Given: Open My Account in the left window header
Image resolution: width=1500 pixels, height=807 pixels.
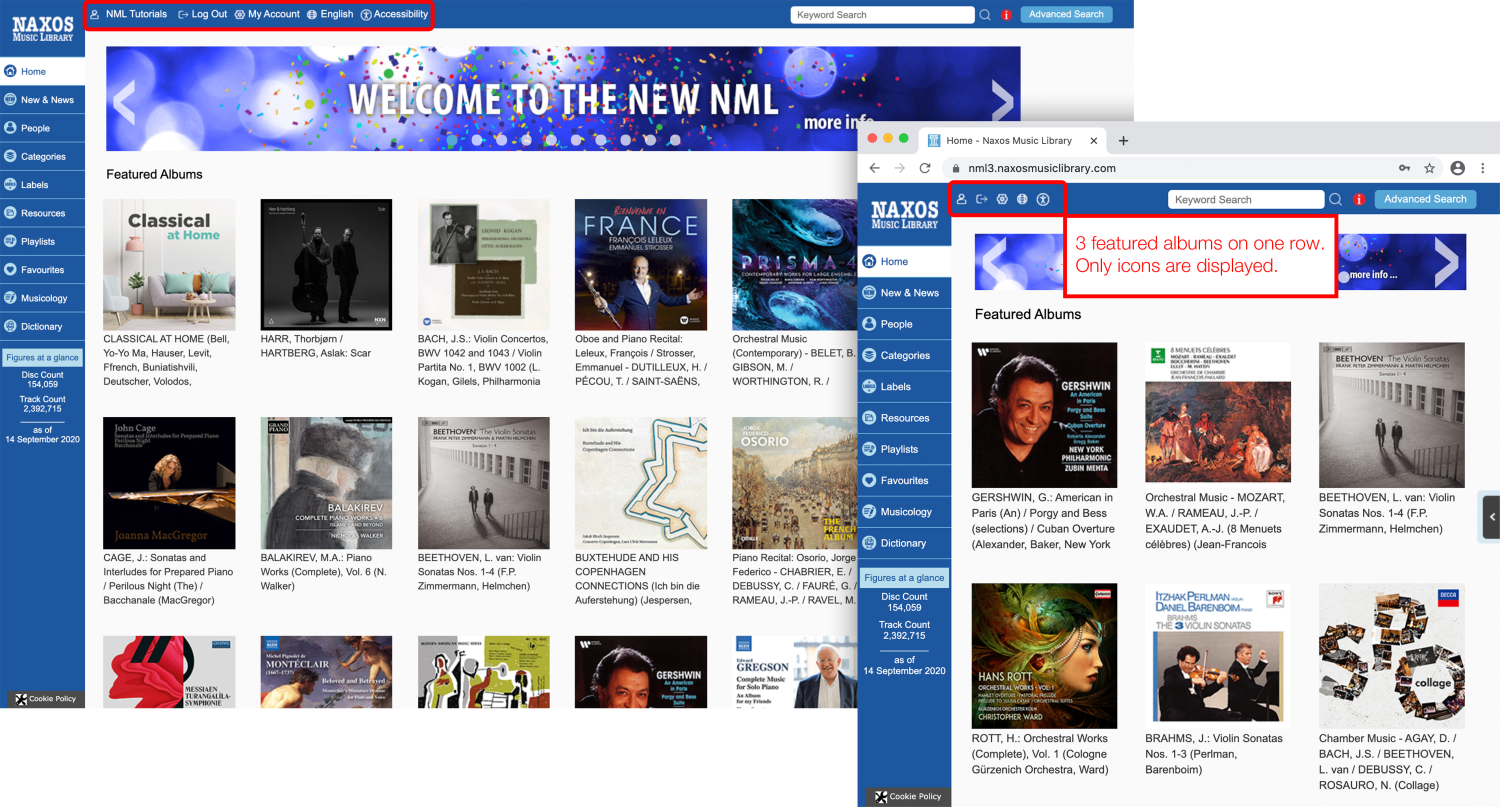Looking at the screenshot, I should [267, 15].
